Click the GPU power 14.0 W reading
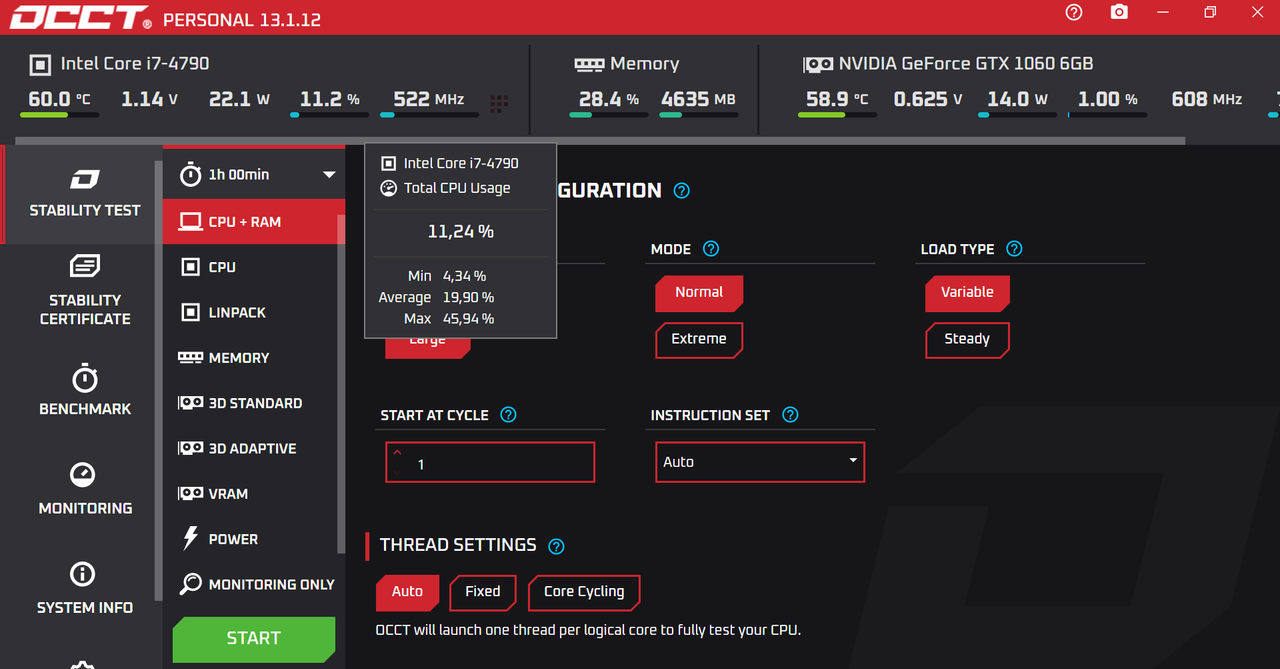The height and width of the screenshot is (669, 1280). point(1017,99)
